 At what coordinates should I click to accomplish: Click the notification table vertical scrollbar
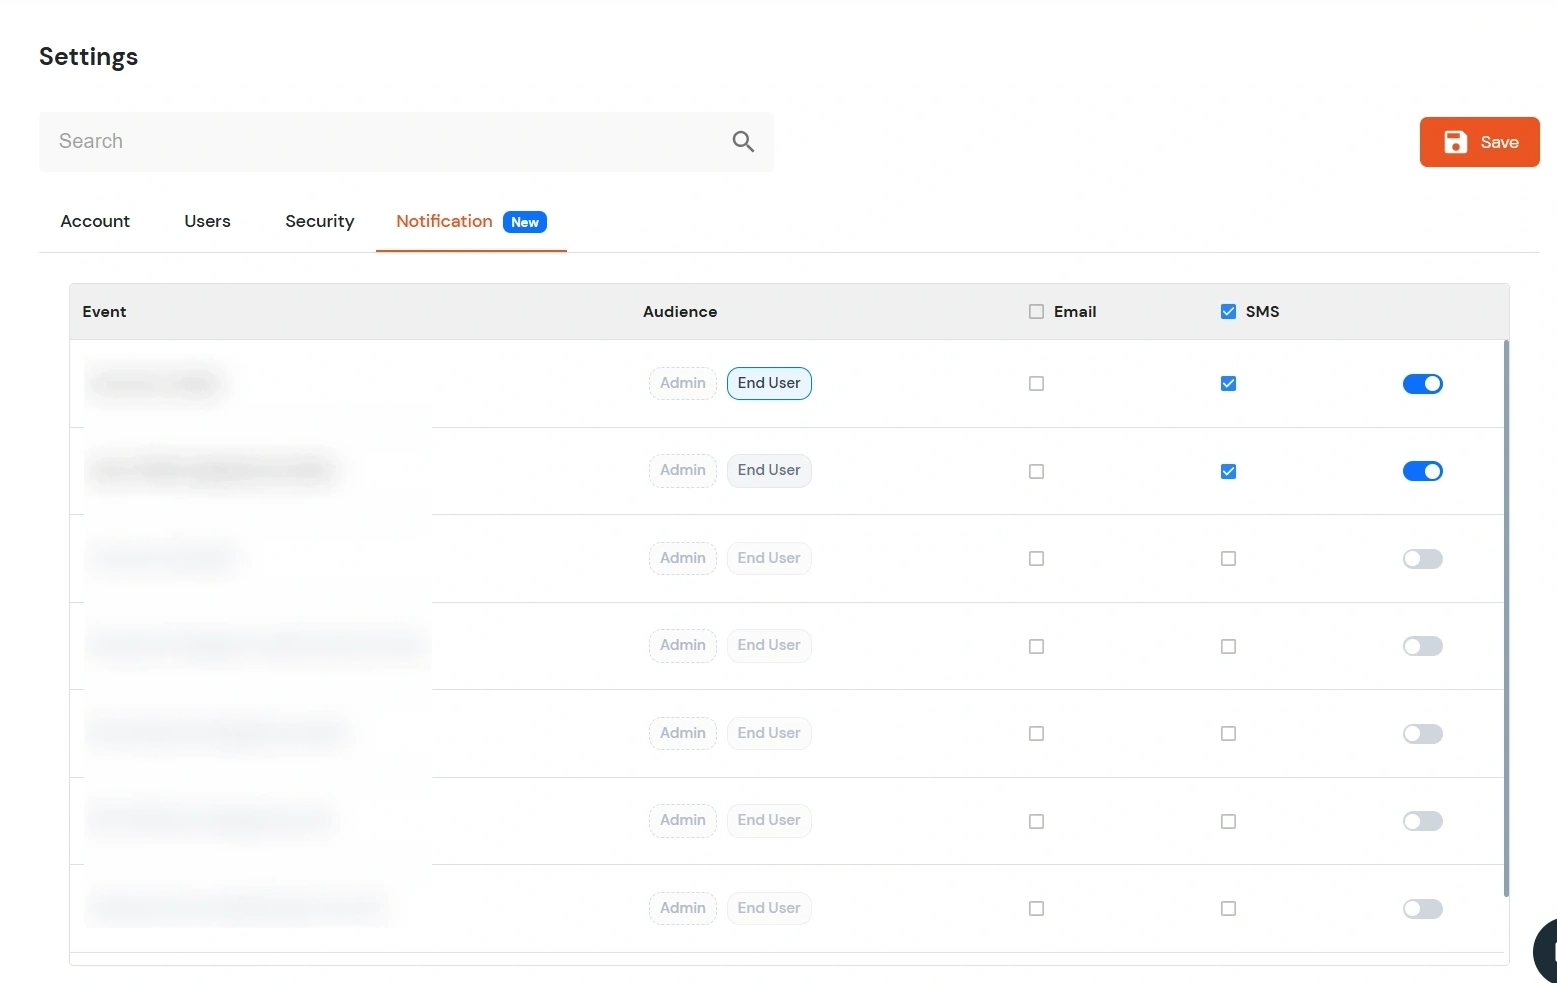(1506, 618)
